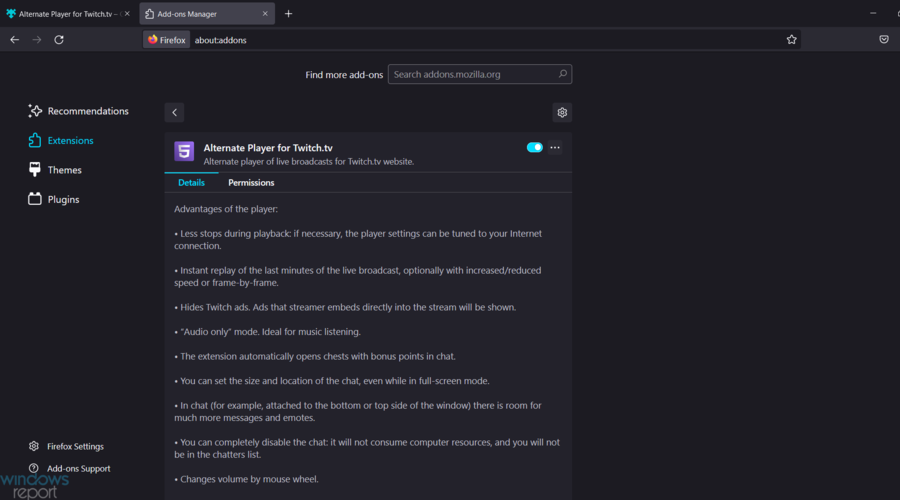Go back using the browser back arrow
This screenshot has width=900, height=500.
pos(14,40)
